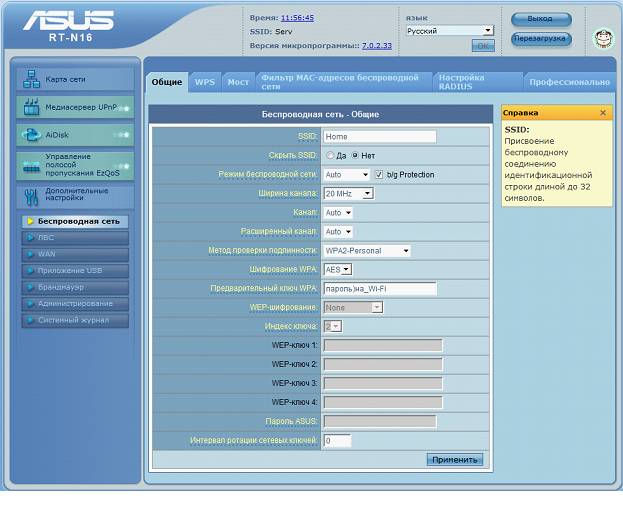Image resolution: width=623 pixels, height=507 pixels.
Task: Open firmware version link 7.0.2.33
Action: [377, 46]
